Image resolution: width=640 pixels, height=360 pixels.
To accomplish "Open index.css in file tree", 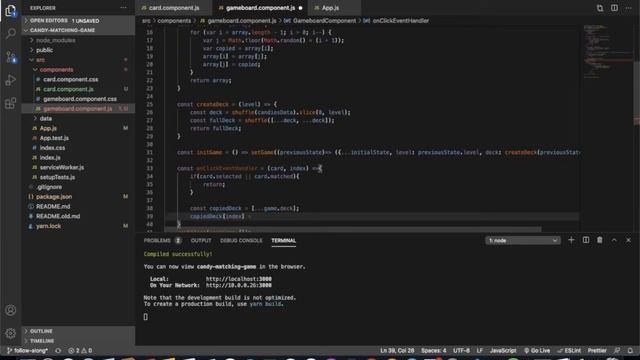I will 78,148.
